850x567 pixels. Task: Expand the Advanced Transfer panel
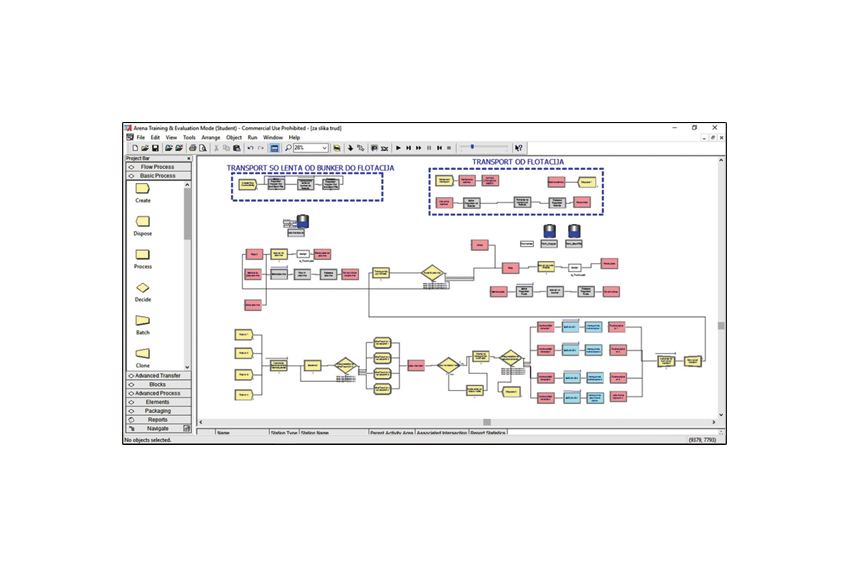(158, 376)
